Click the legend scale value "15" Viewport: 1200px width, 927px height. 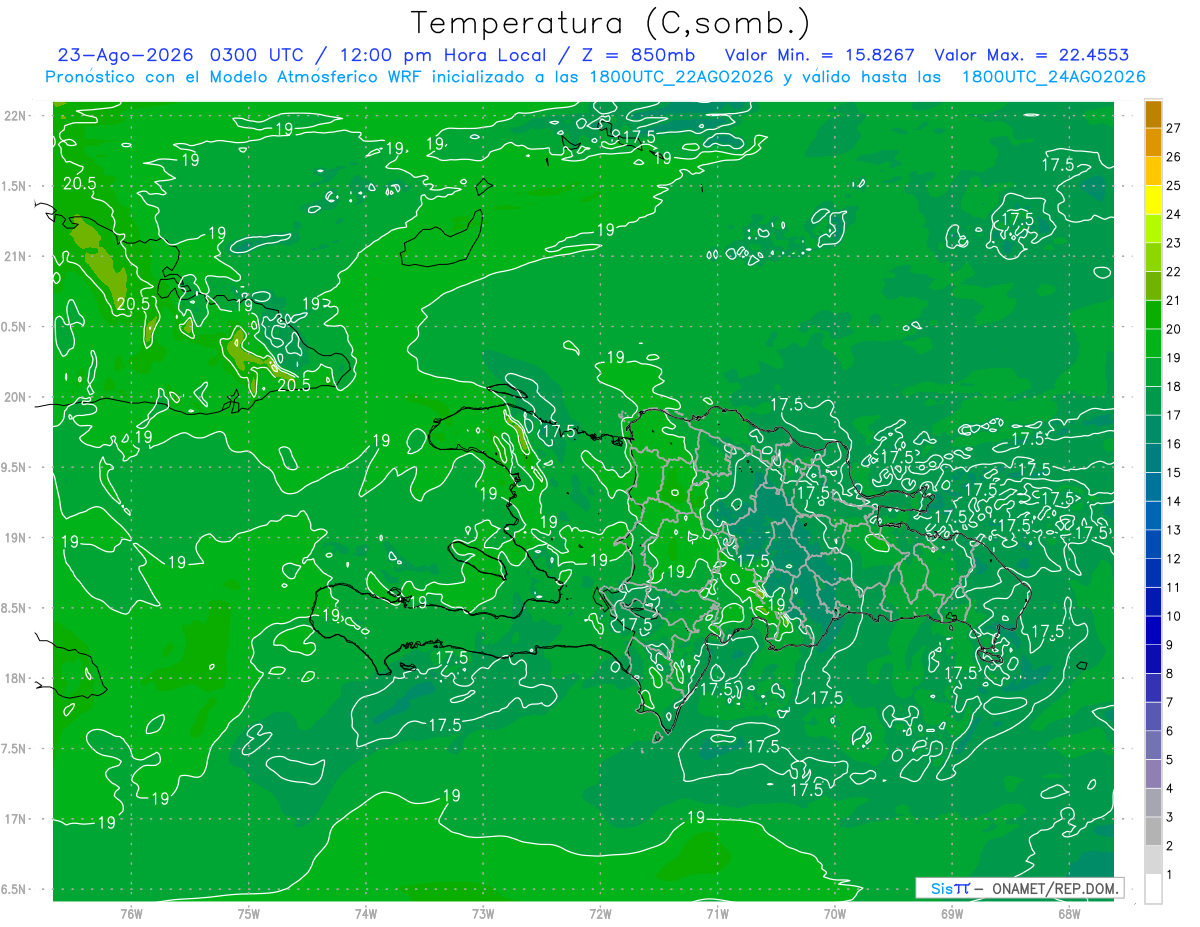tap(1174, 473)
